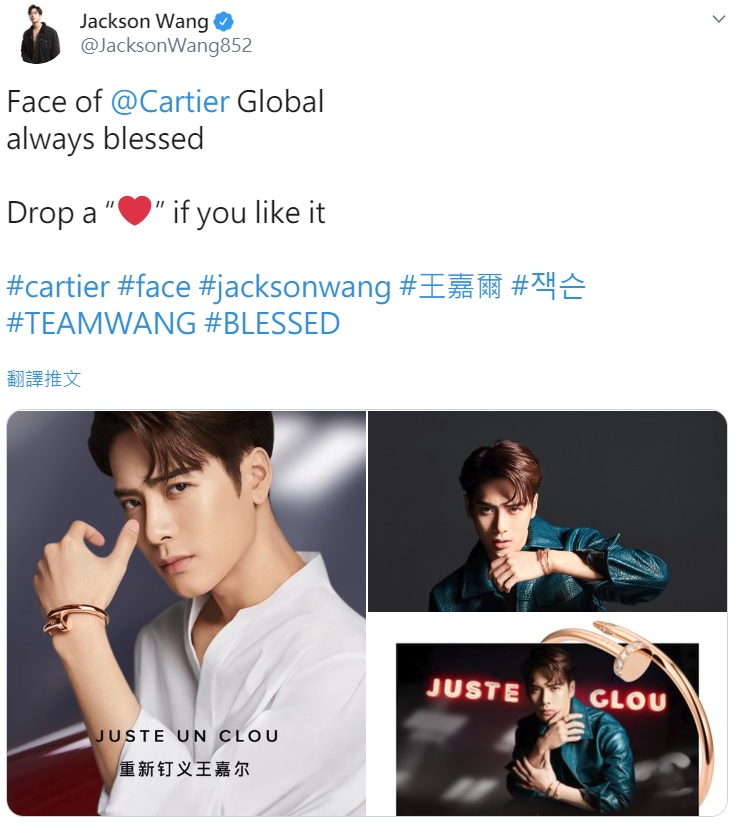Open the @Cartier mention link
Image resolution: width=740 pixels, height=834 pixels.
[170, 102]
